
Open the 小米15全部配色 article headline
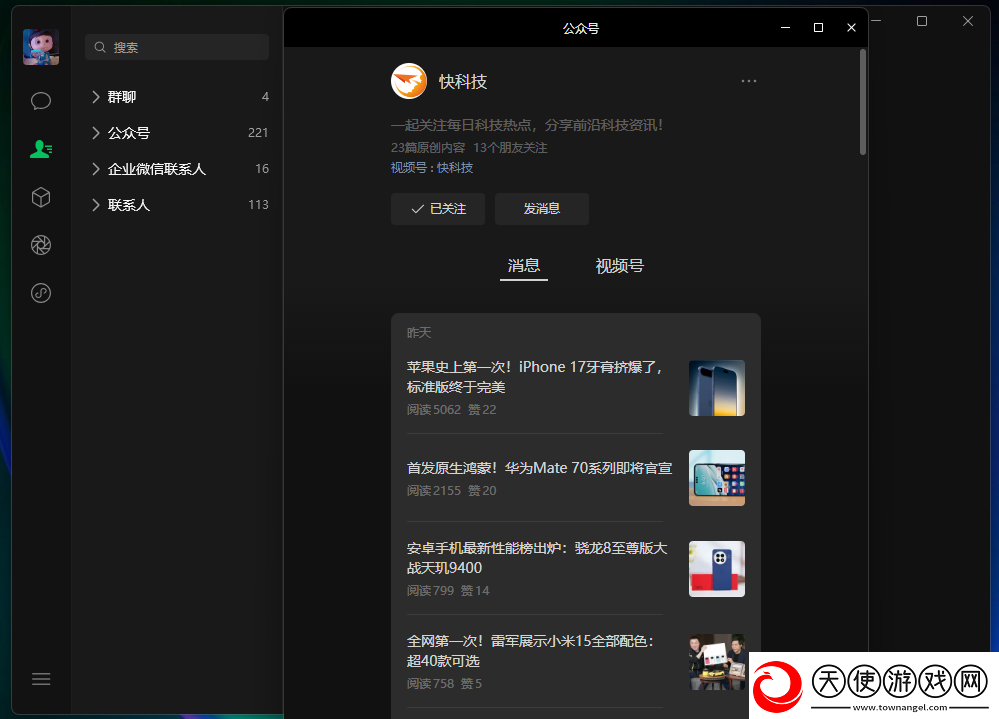[x=530, y=650]
